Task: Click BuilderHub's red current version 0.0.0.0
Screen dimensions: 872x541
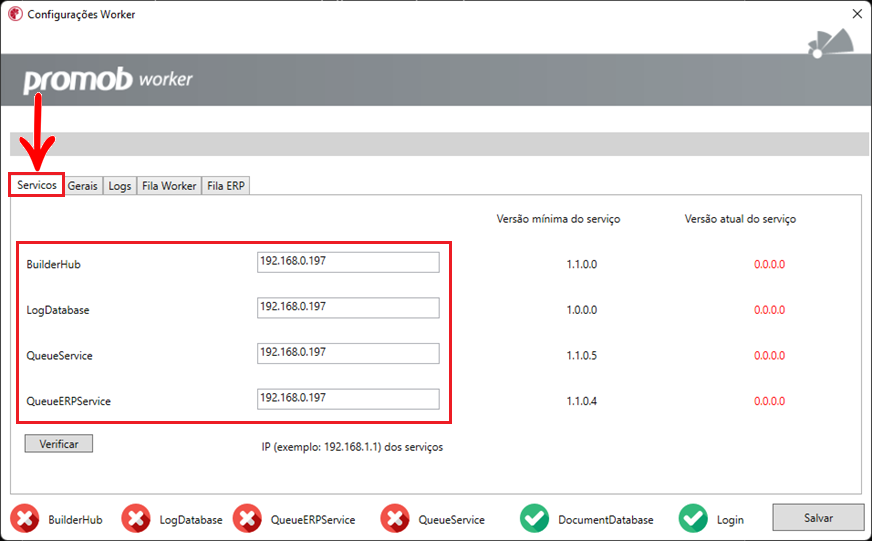Action: pyautogui.click(x=770, y=264)
